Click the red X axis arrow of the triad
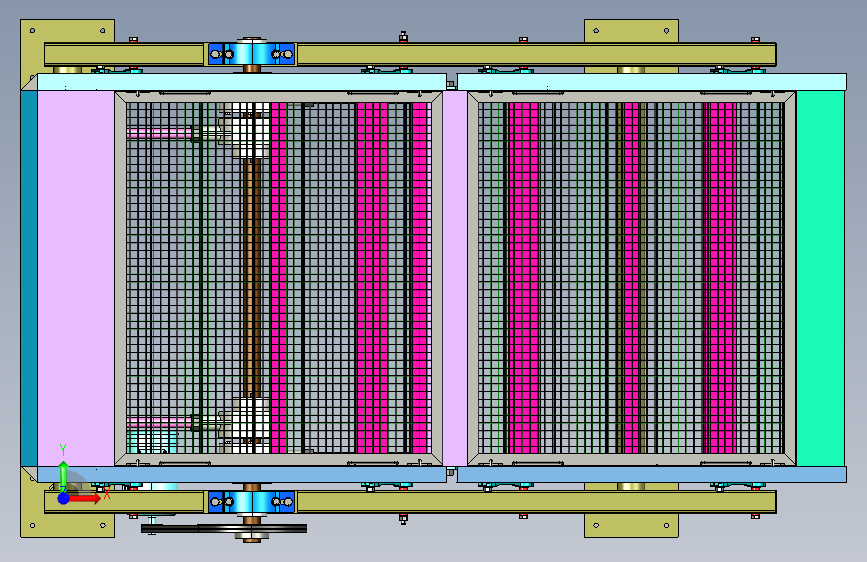This screenshot has height=562, width=867. click(x=85, y=498)
